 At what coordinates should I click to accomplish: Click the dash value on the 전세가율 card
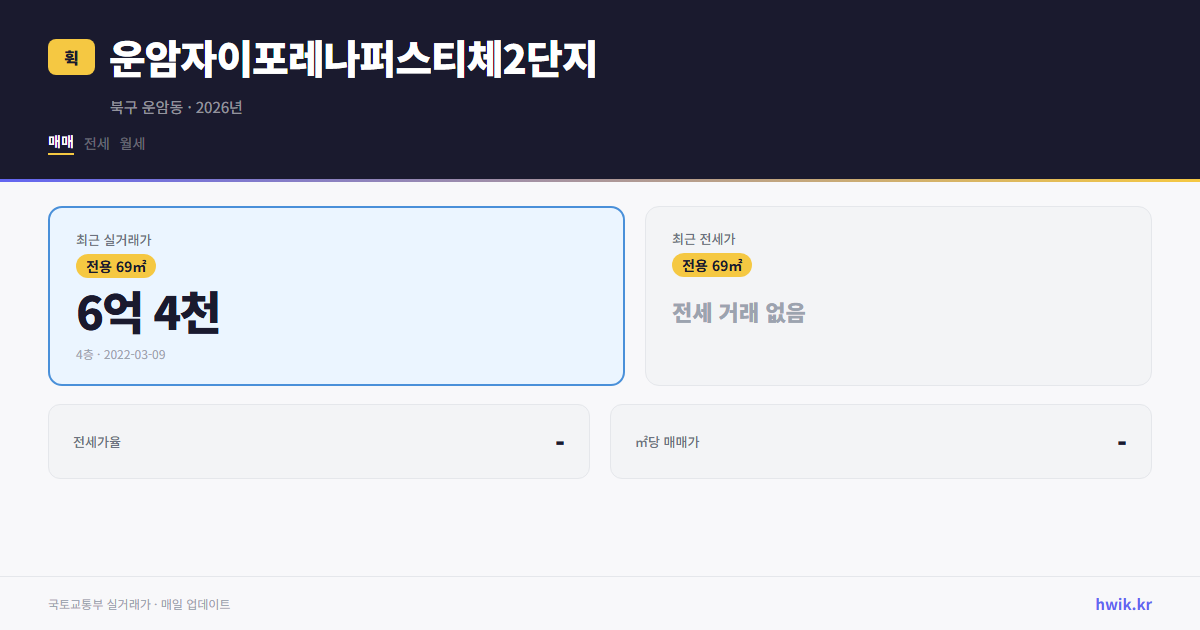coord(562,441)
